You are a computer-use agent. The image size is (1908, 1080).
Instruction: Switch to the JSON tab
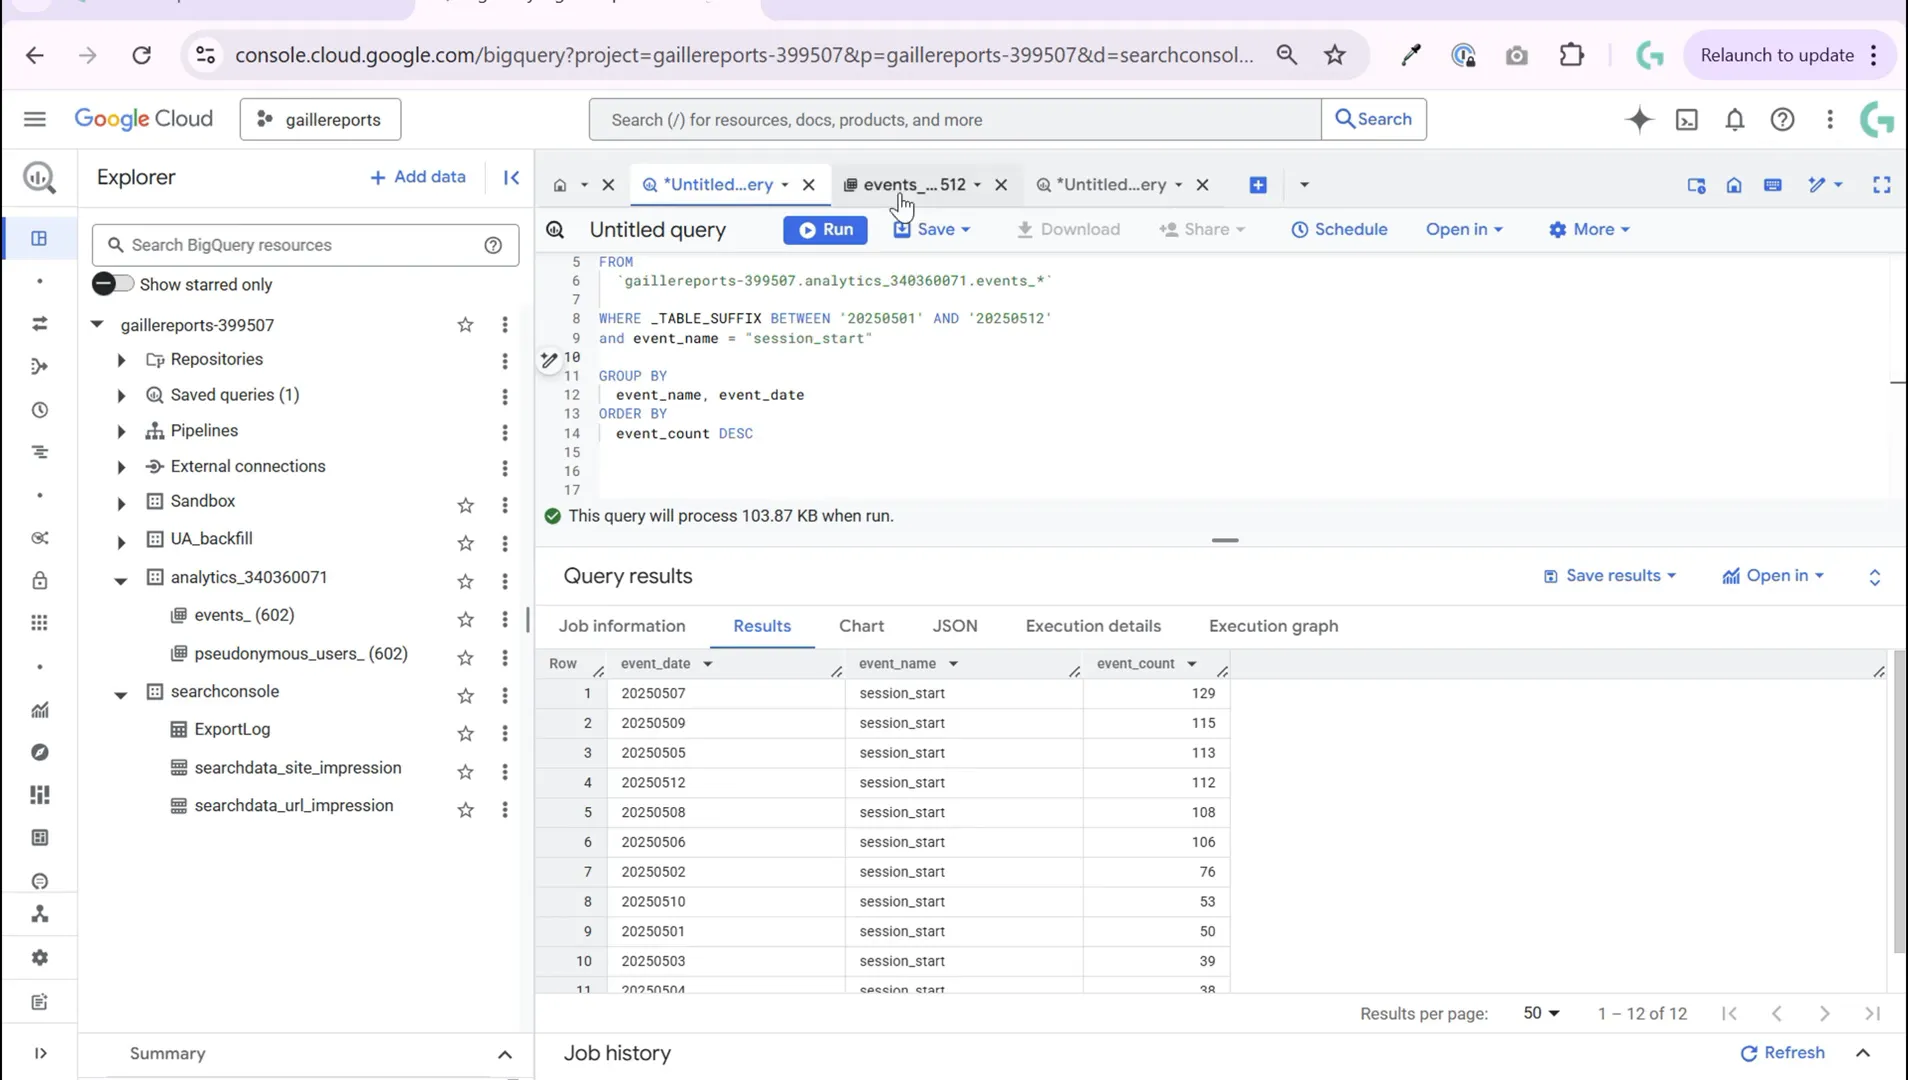[955, 626]
